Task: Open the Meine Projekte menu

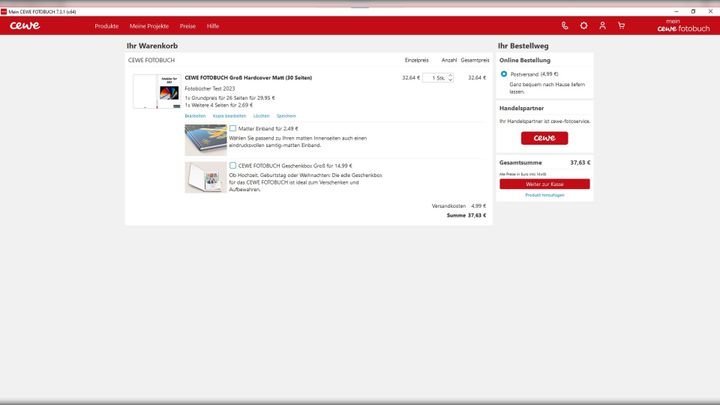Action: pyautogui.click(x=149, y=26)
